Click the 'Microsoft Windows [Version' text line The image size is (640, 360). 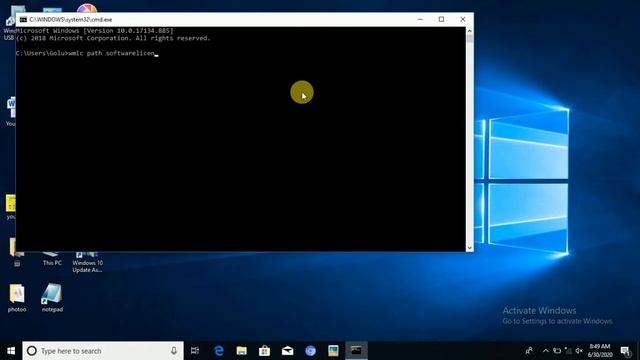point(95,31)
